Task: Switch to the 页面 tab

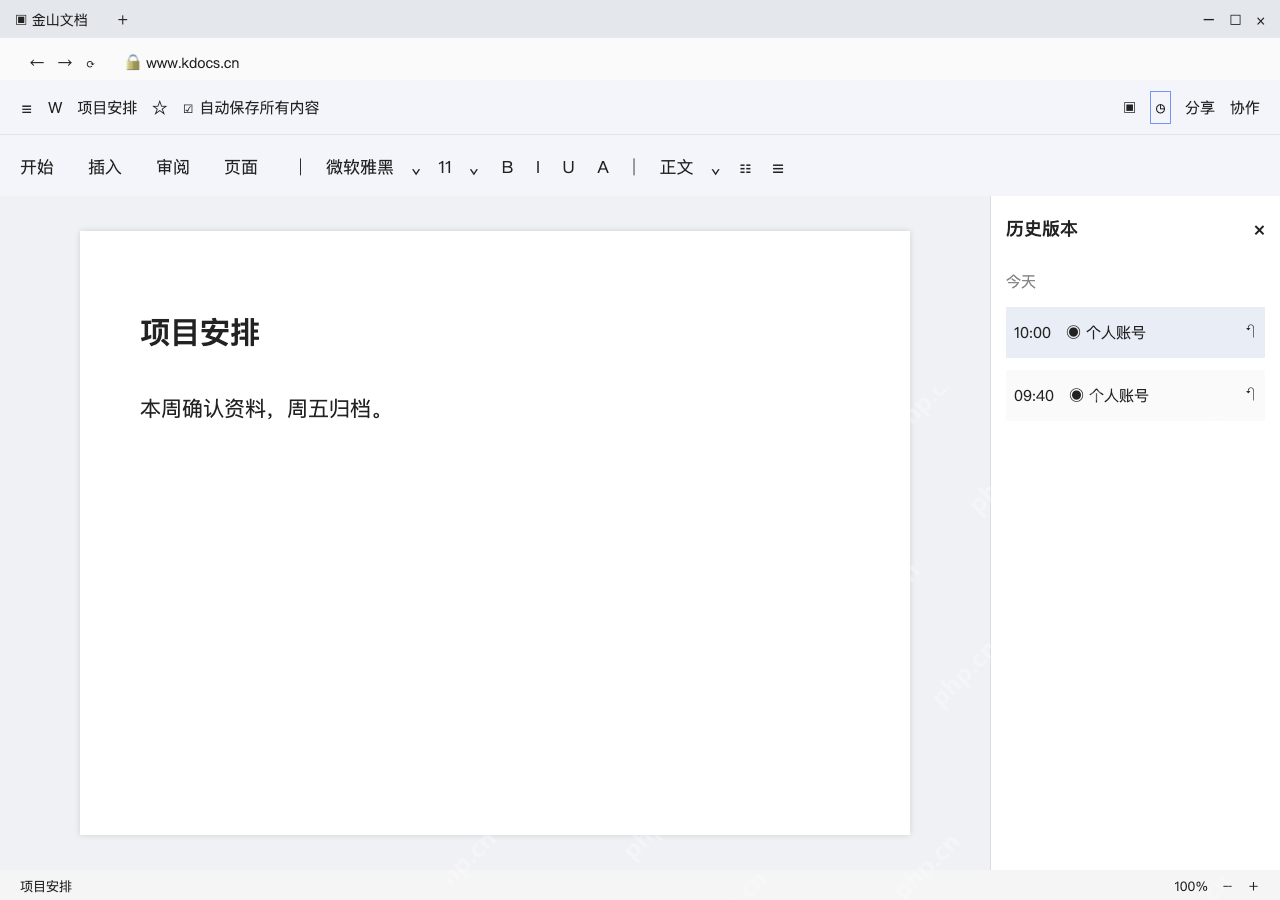Action: coord(241,167)
